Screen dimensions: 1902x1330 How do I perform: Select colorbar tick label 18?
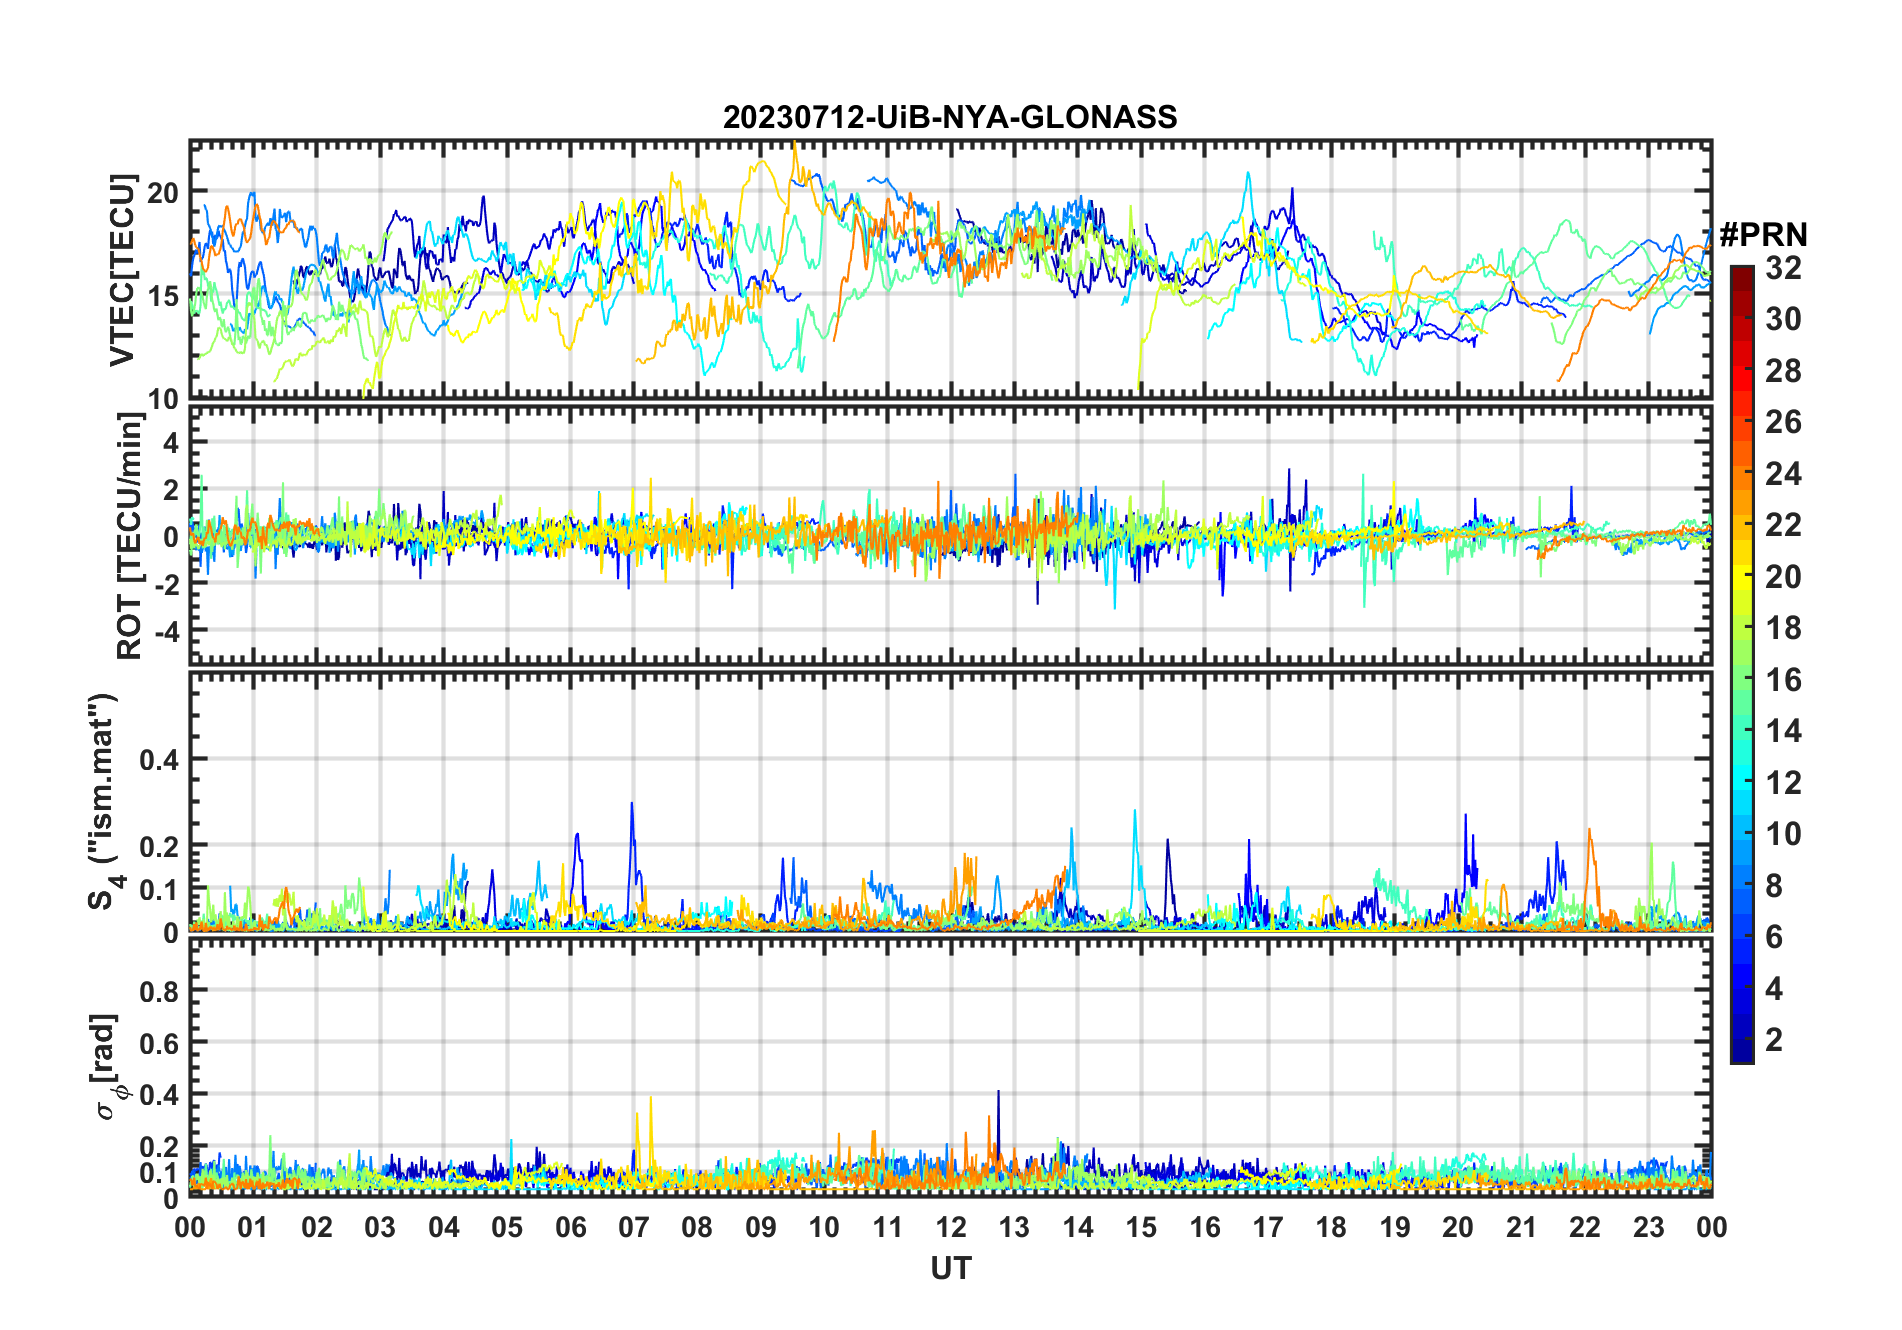pyautogui.click(x=1783, y=628)
